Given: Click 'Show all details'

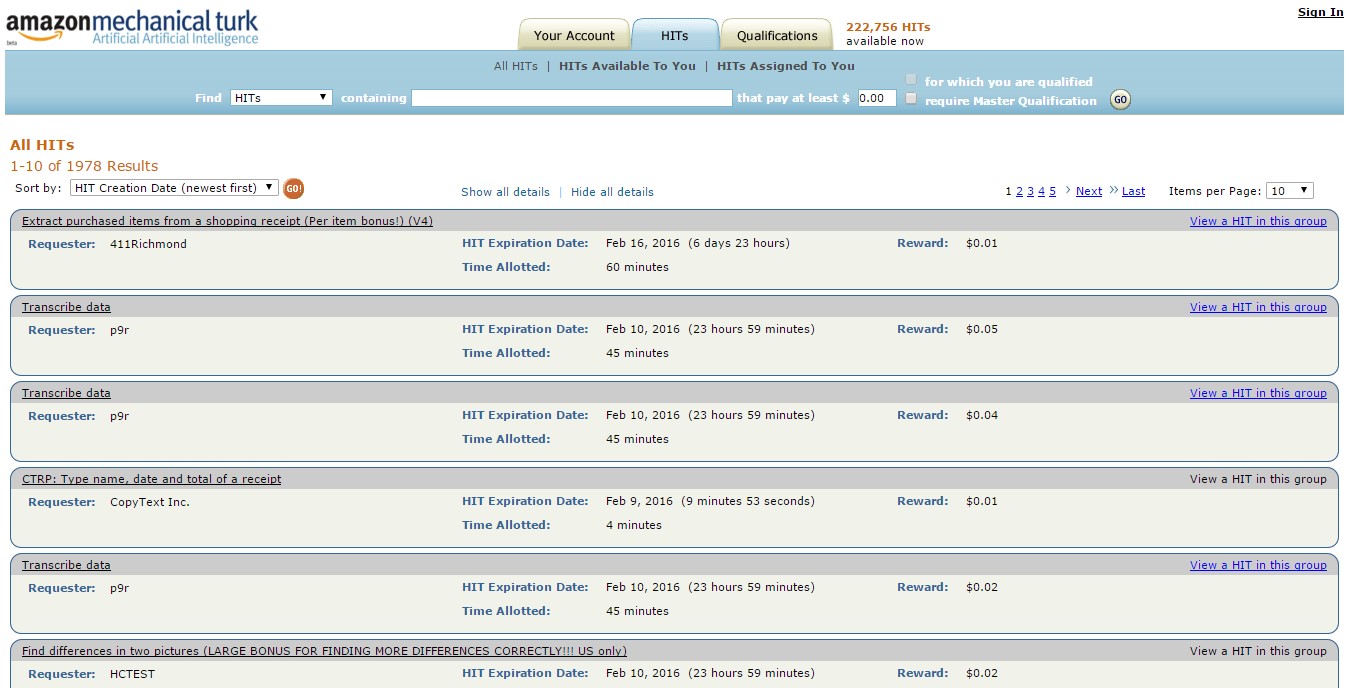Looking at the screenshot, I should click(504, 191).
